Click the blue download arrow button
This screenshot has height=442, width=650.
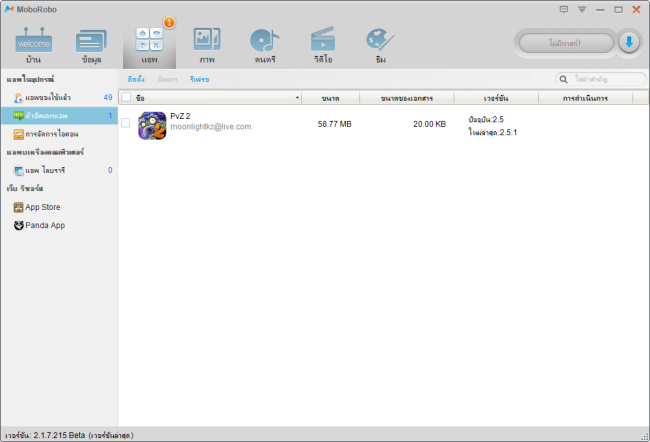(629, 43)
